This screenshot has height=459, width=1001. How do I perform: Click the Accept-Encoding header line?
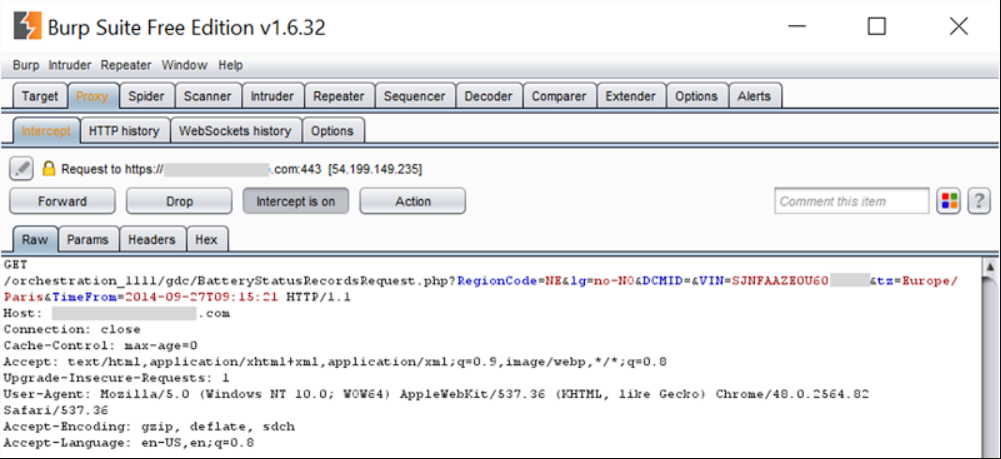[149, 426]
